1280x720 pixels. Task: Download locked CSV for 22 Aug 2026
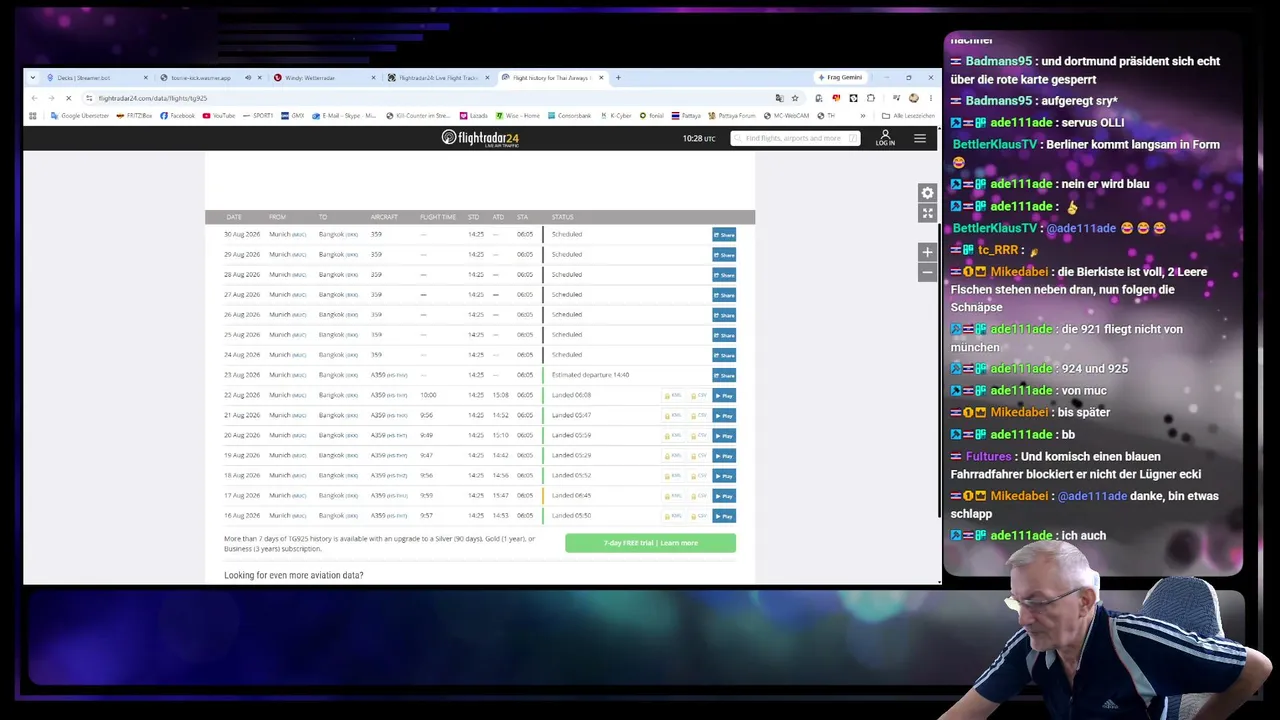[698, 395]
